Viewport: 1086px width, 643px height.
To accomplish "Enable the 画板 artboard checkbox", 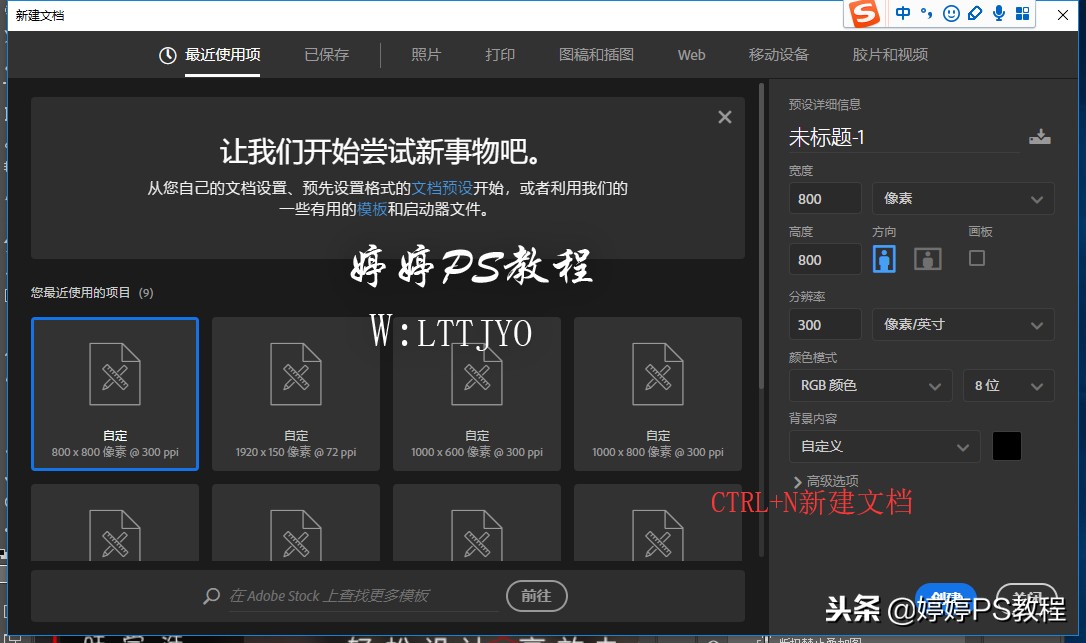I will pos(976,258).
